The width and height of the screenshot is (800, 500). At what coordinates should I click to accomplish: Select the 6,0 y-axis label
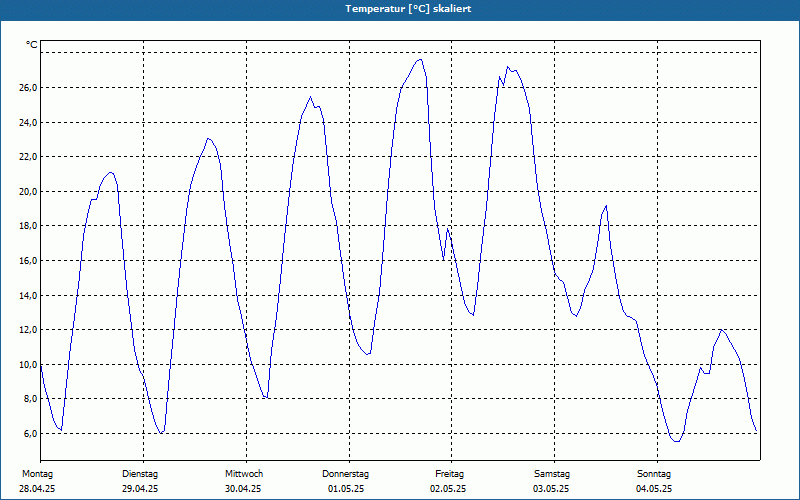click(x=30, y=434)
